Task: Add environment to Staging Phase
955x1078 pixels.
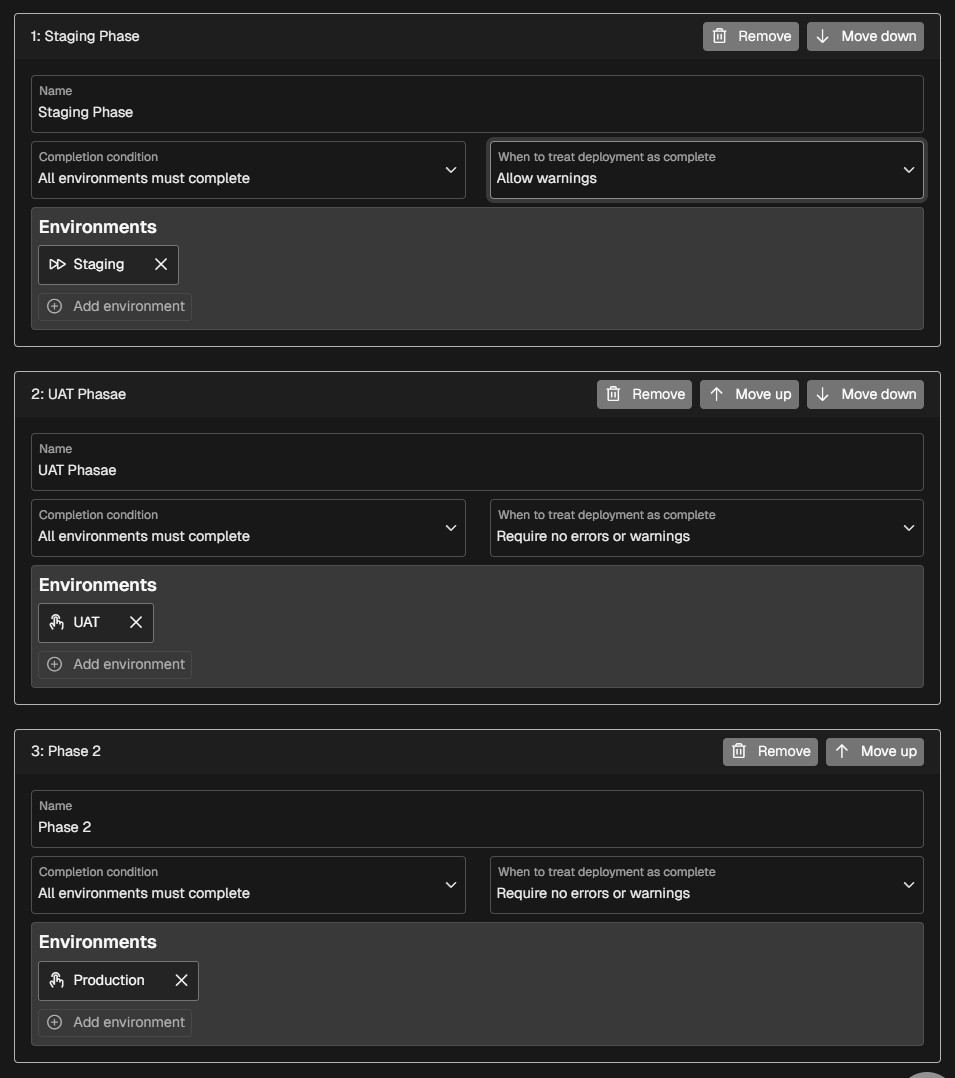Action: pyautogui.click(x=115, y=307)
